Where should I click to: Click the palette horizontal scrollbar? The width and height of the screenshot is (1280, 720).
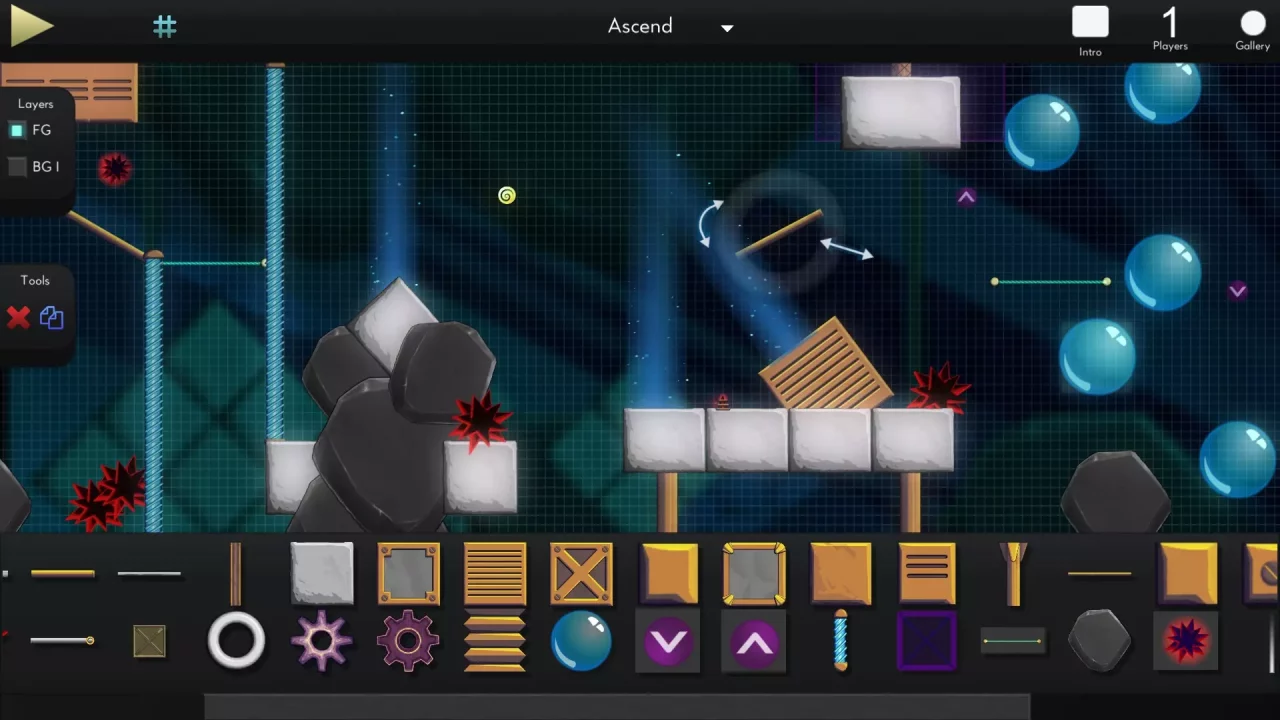[x=617, y=706]
